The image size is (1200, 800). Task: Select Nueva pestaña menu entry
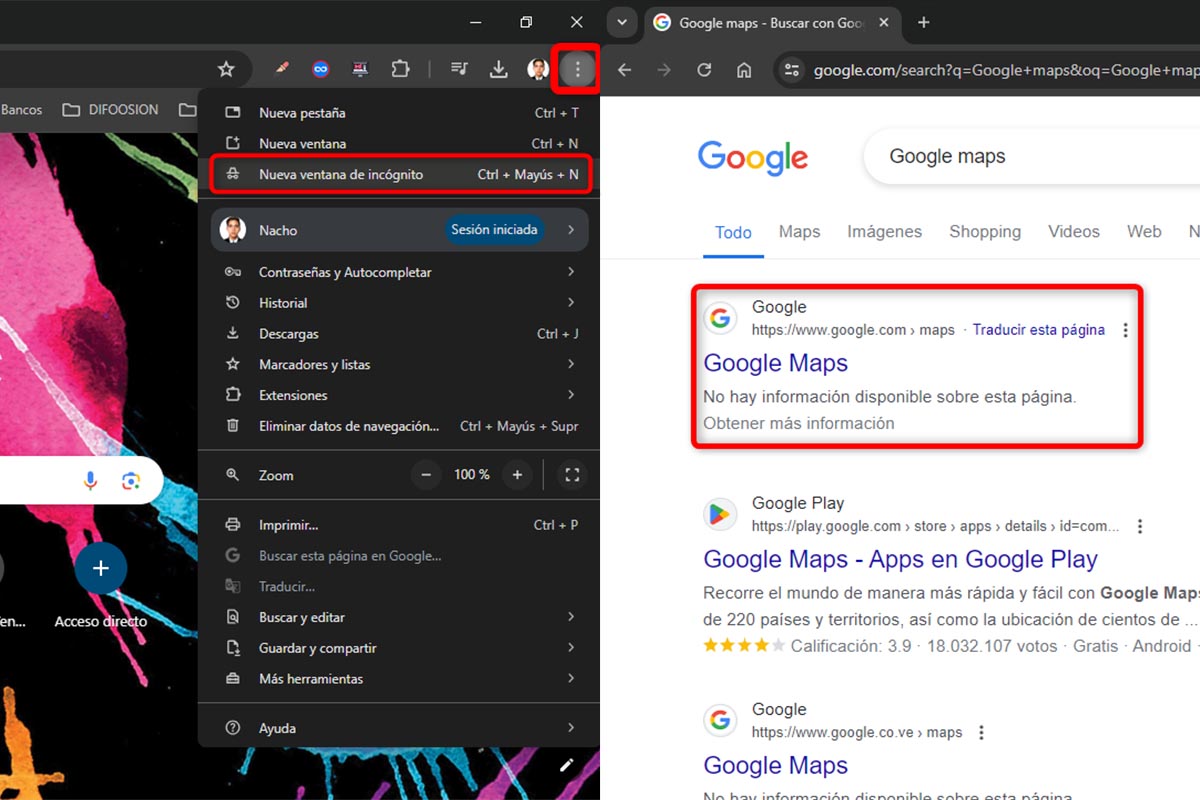(x=399, y=113)
